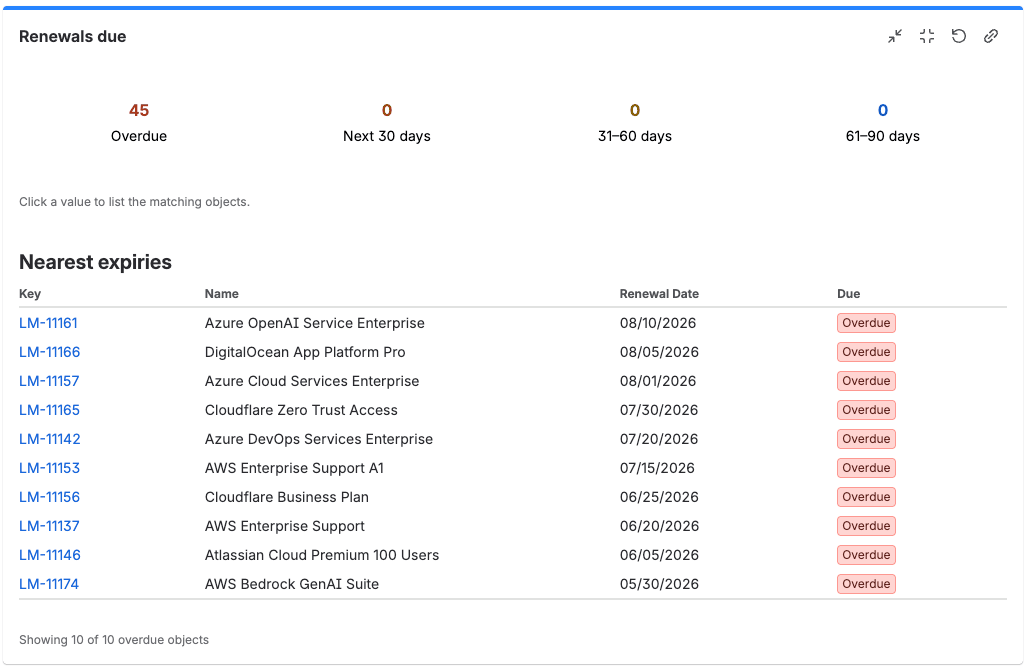Select the renewal date 08/05/2026

pos(659,352)
